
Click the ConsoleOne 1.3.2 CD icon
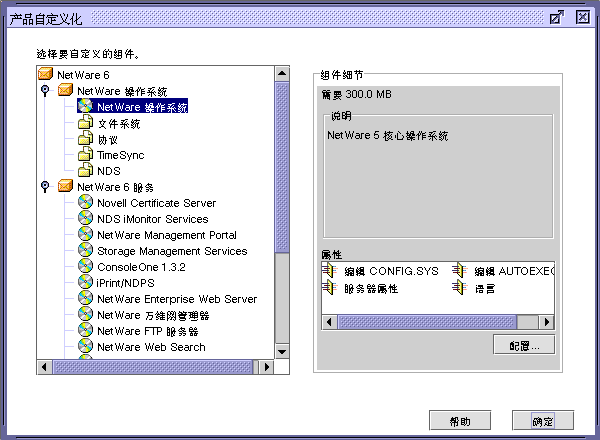[85, 266]
